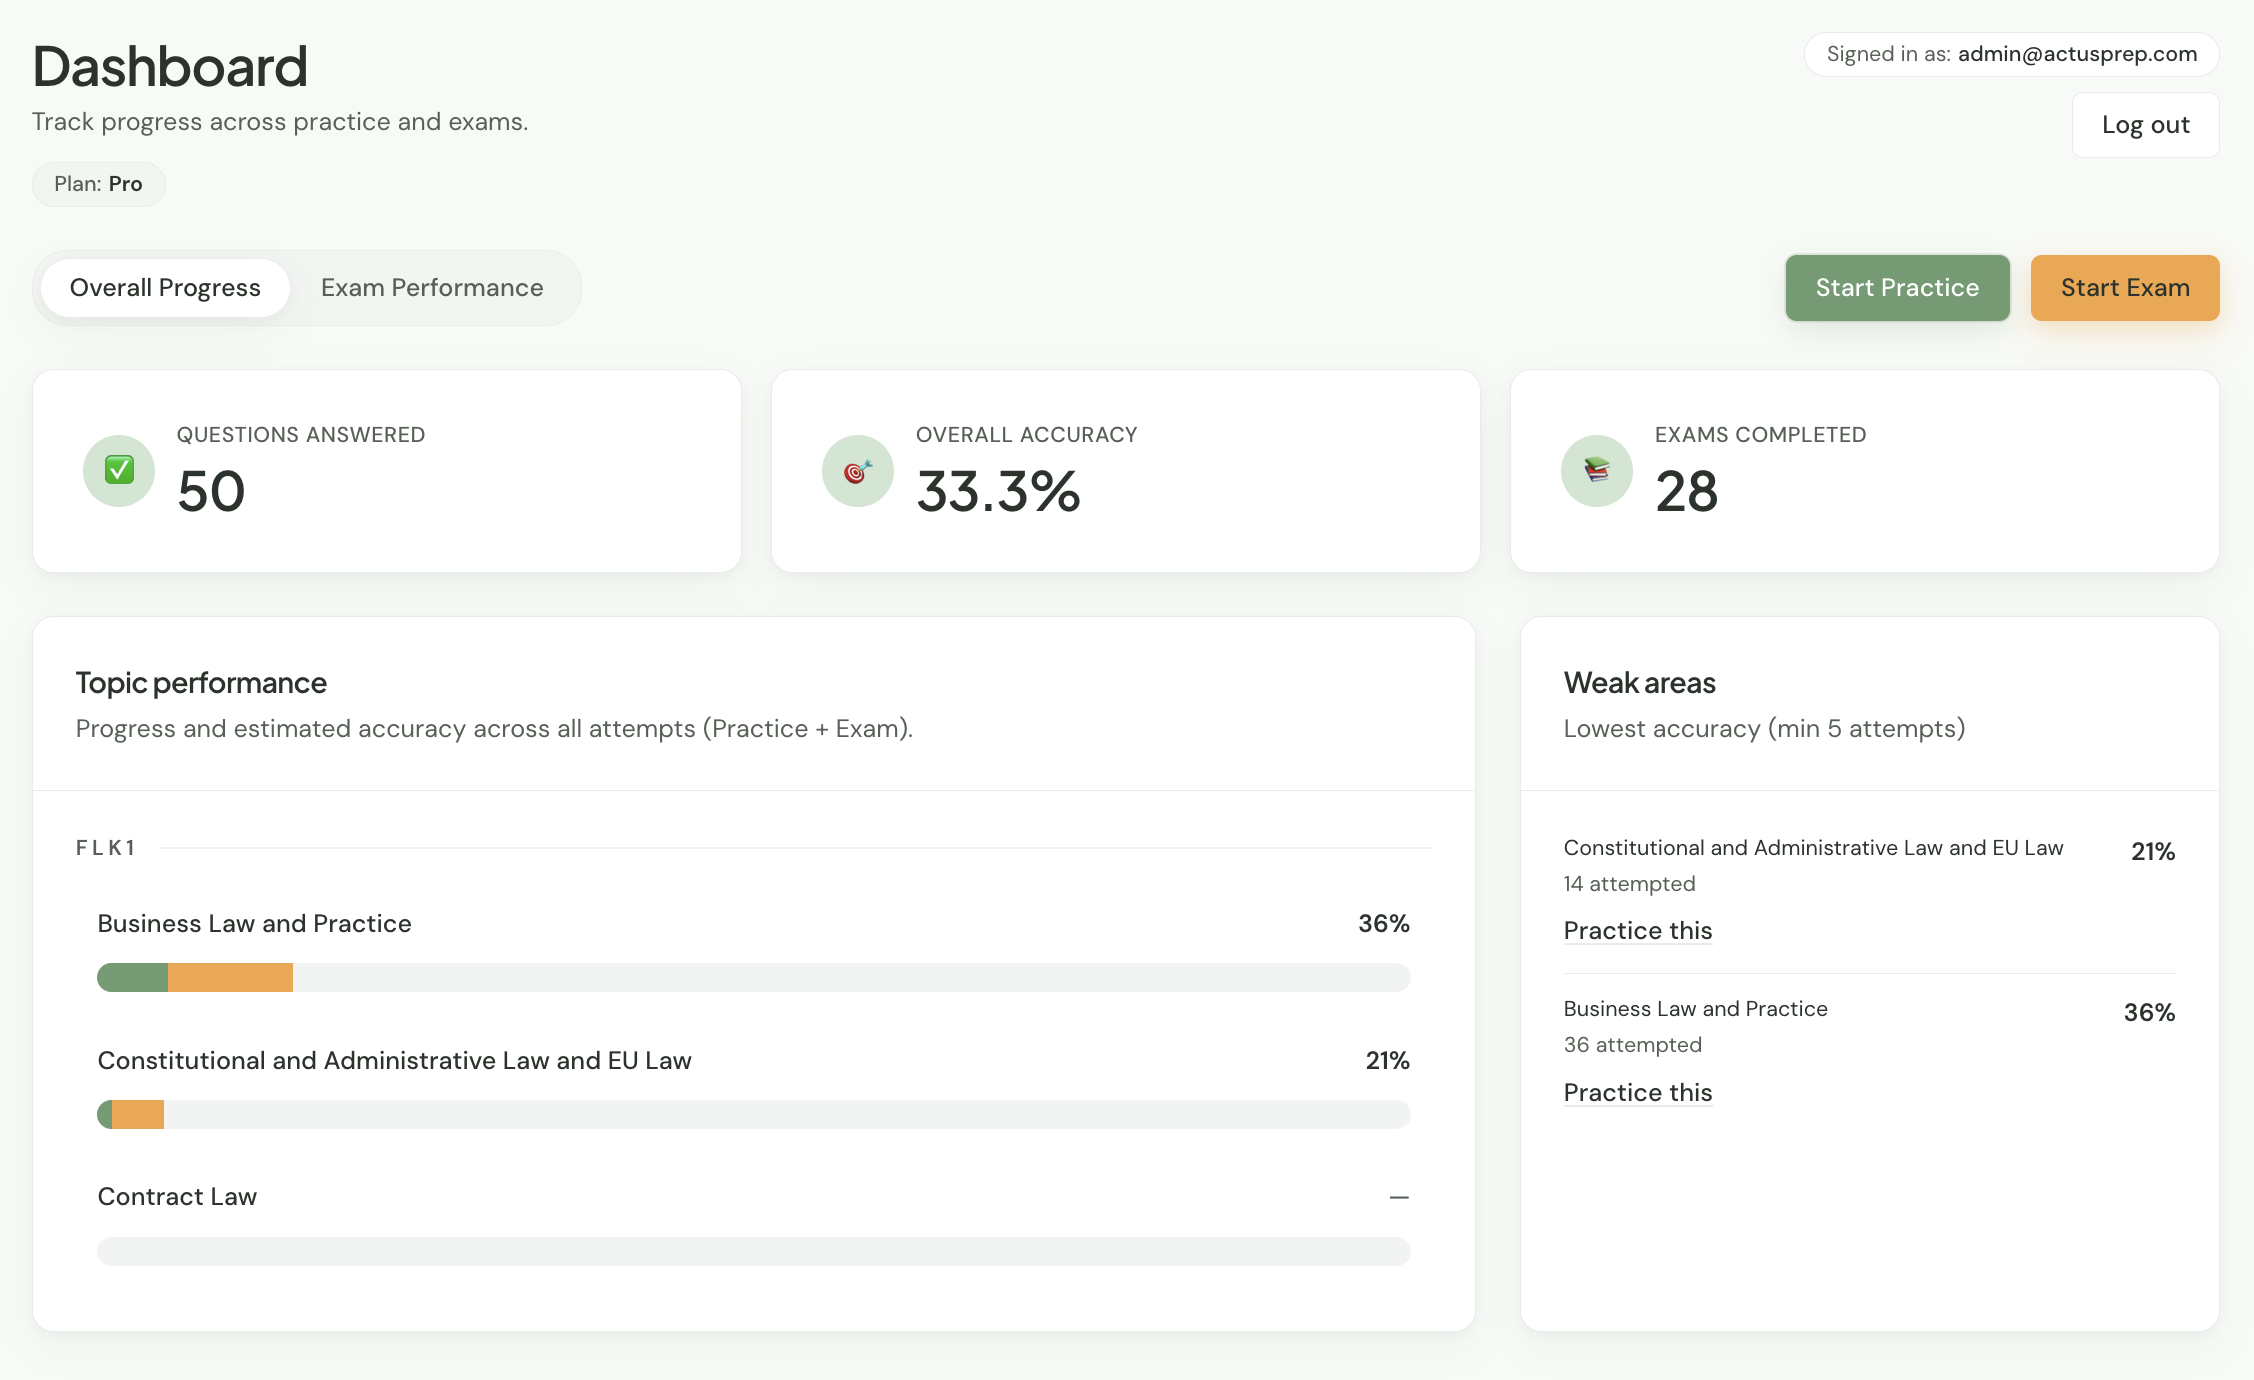Image resolution: width=2254 pixels, height=1380 pixels.
Task: Open Practice this for Business Law and Practice
Action: [1637, 1092]
